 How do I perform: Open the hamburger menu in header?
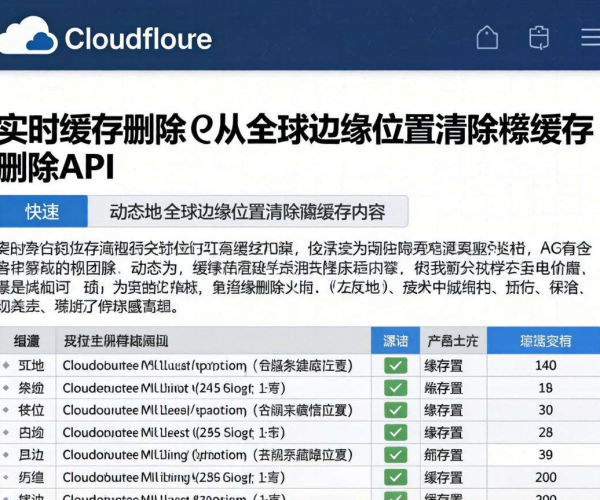tap(590, 37)
